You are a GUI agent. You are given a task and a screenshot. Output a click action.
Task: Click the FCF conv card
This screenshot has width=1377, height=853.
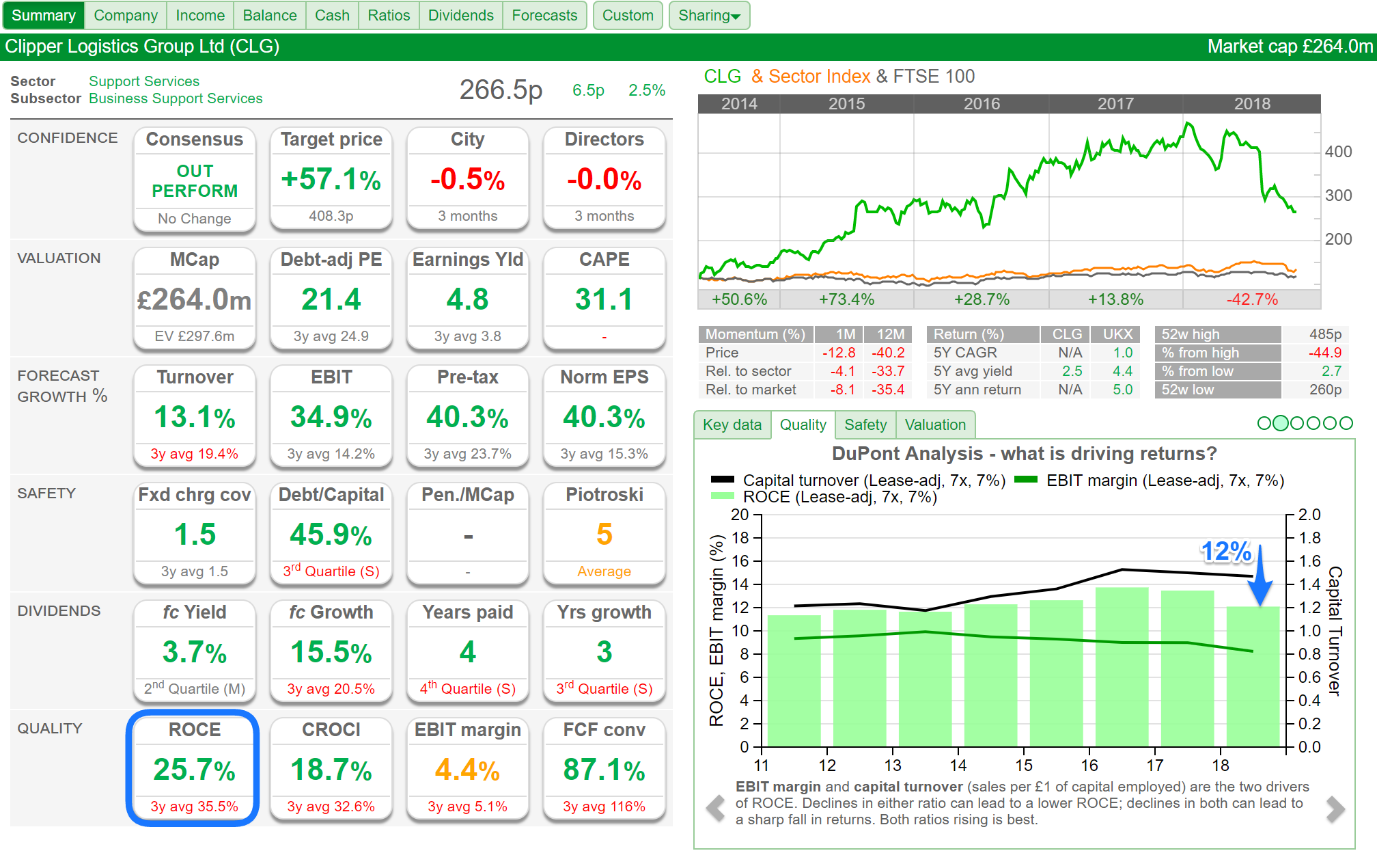point(604,769)
